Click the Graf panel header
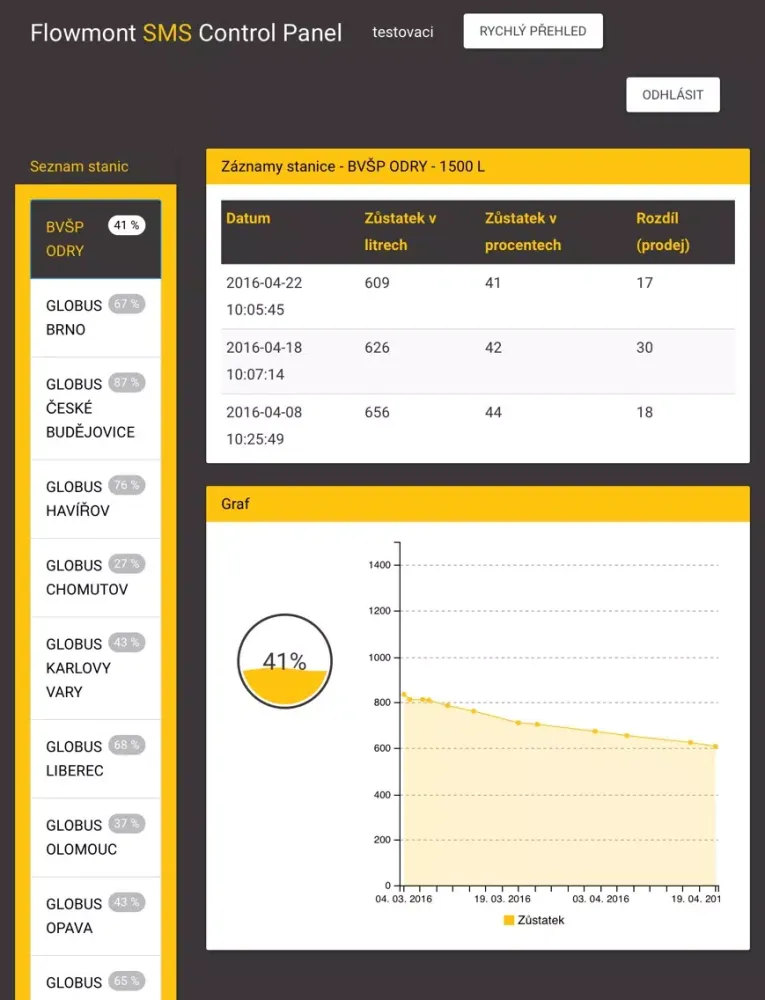765x1000 pixels. (x=477, y=504)
